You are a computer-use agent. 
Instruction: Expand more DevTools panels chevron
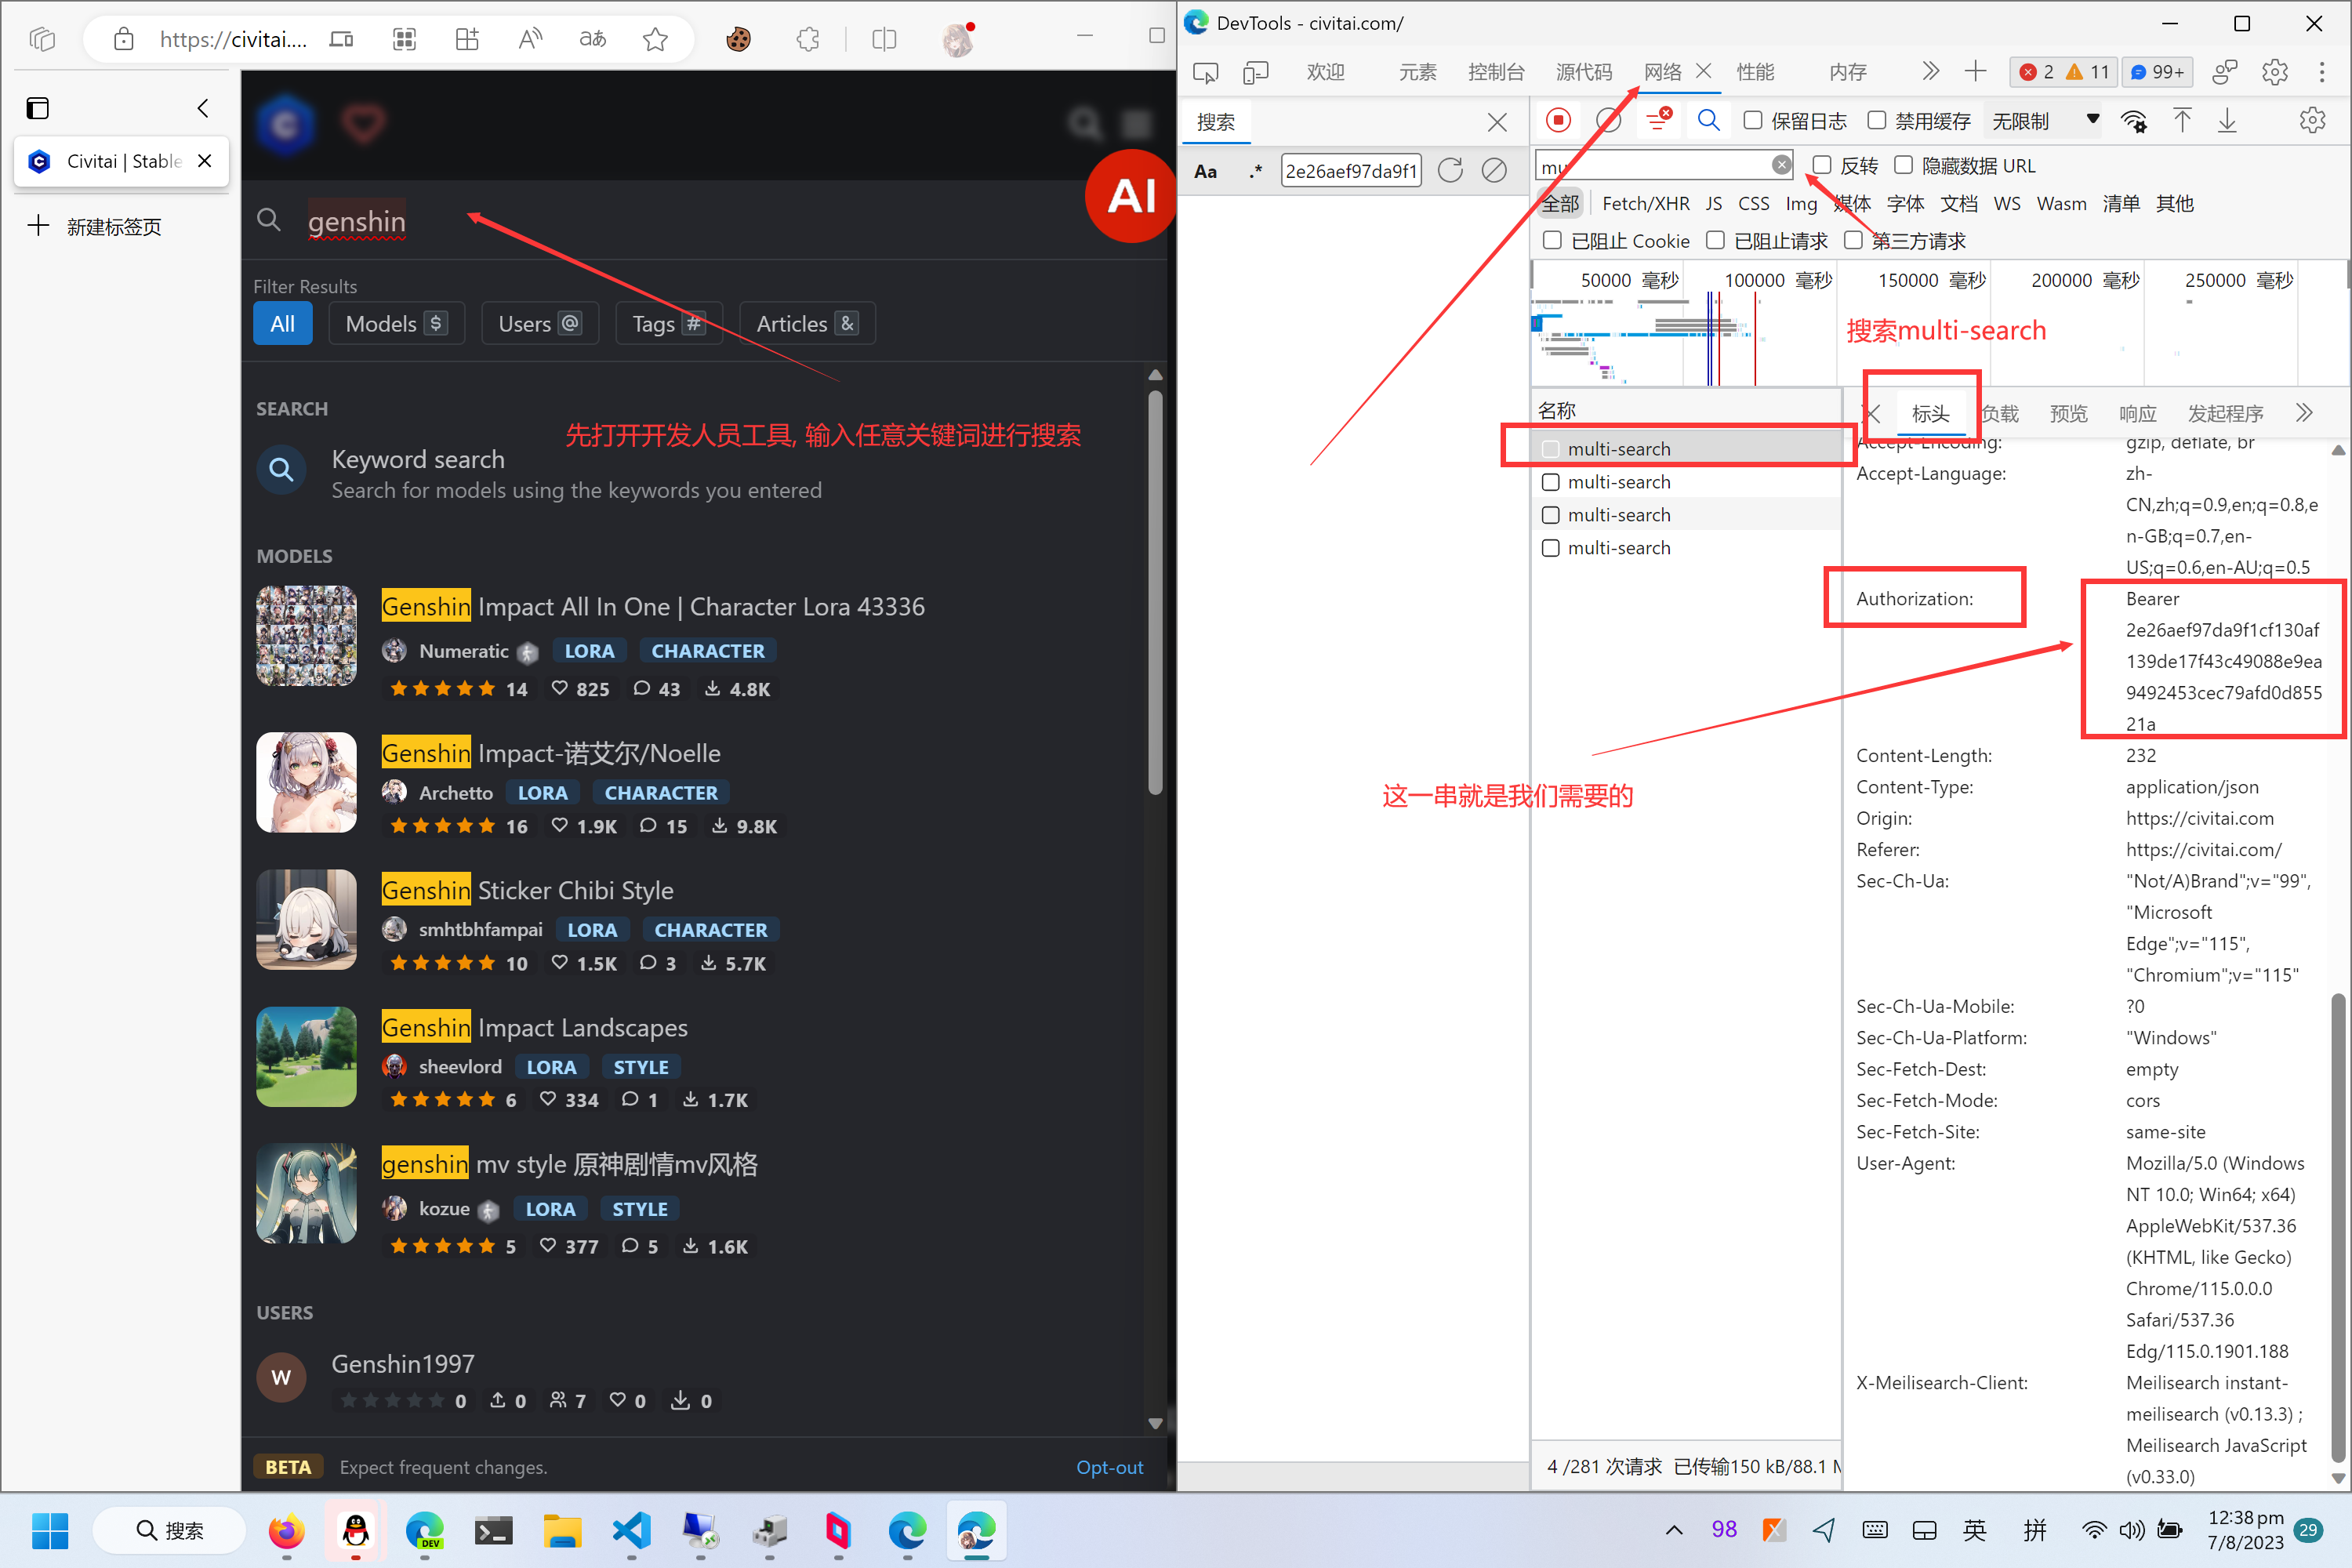coord(1930,72)
